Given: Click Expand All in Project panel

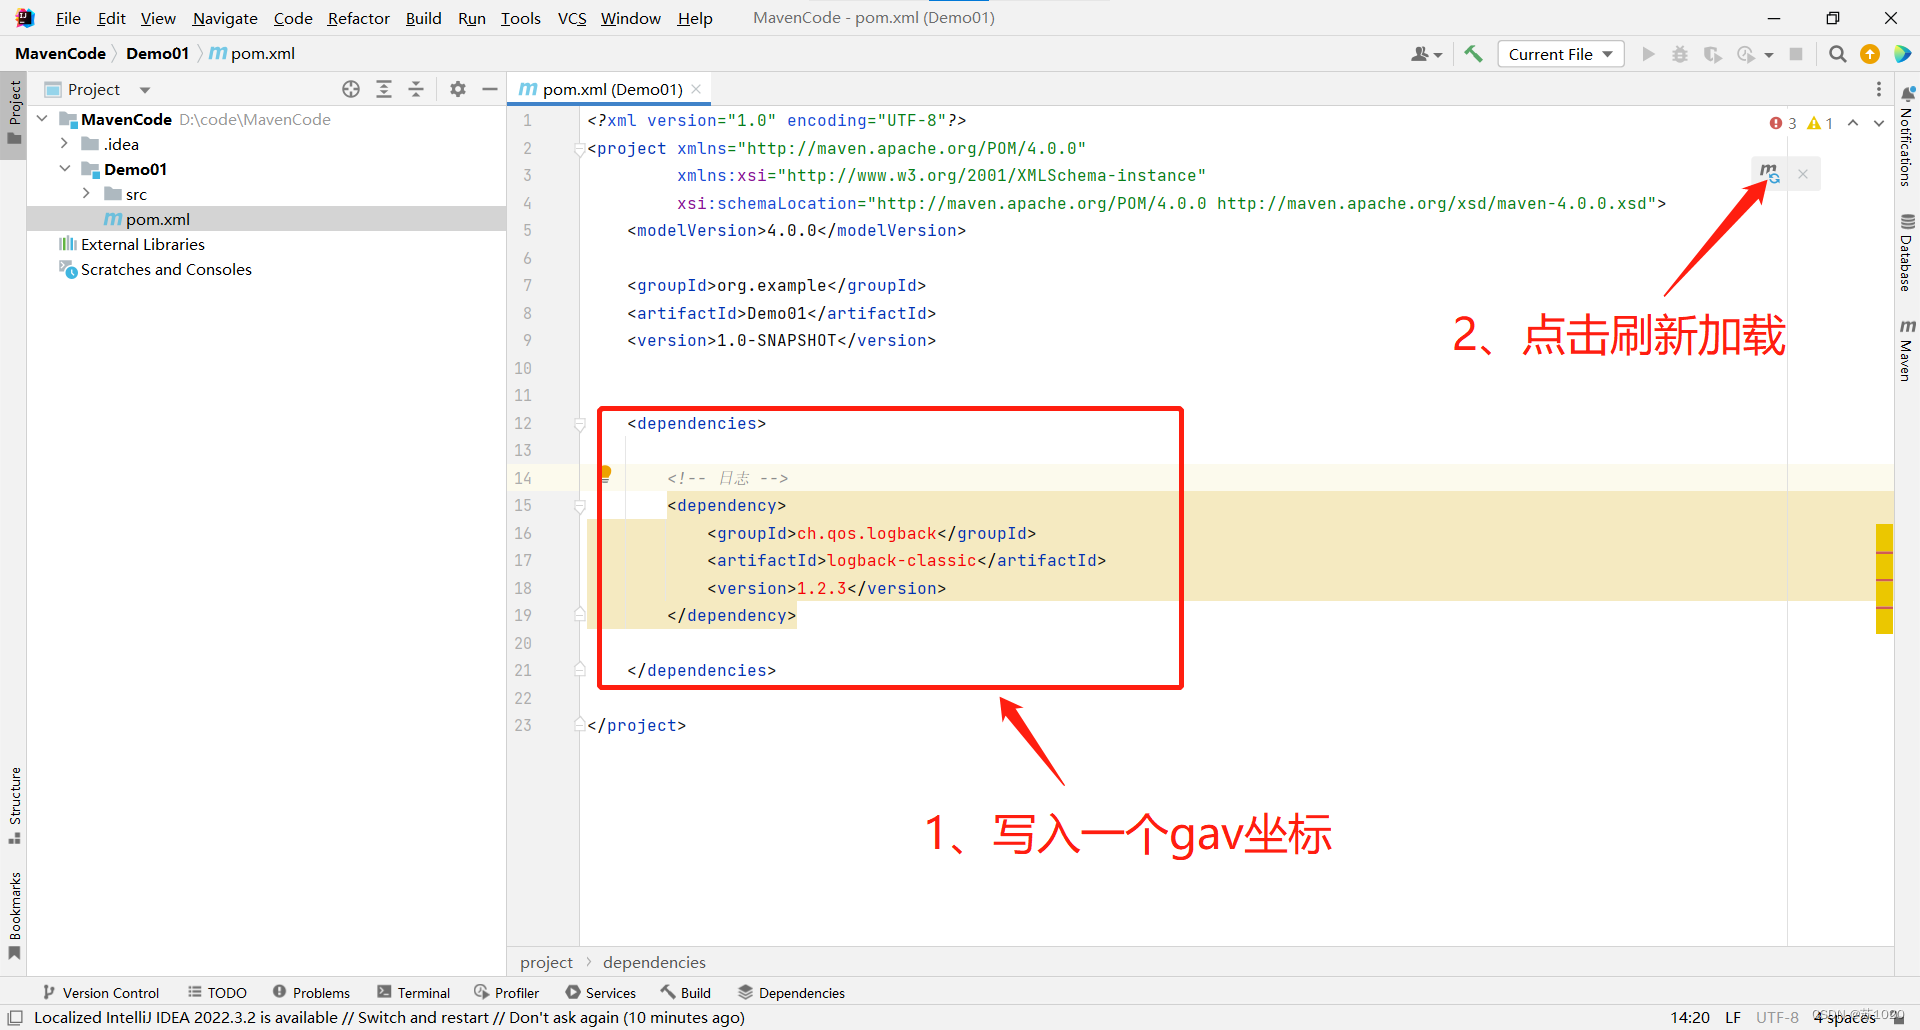Looking at the screenshot, I should tap(384, 89).
